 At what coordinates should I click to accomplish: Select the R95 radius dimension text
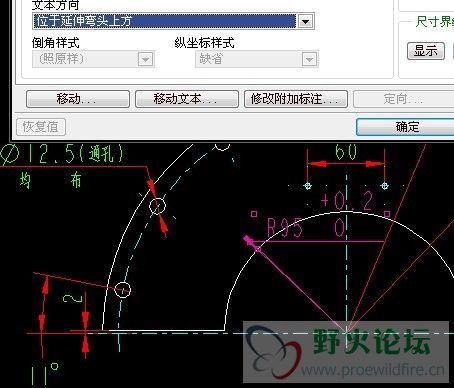(x=285, y=229)
